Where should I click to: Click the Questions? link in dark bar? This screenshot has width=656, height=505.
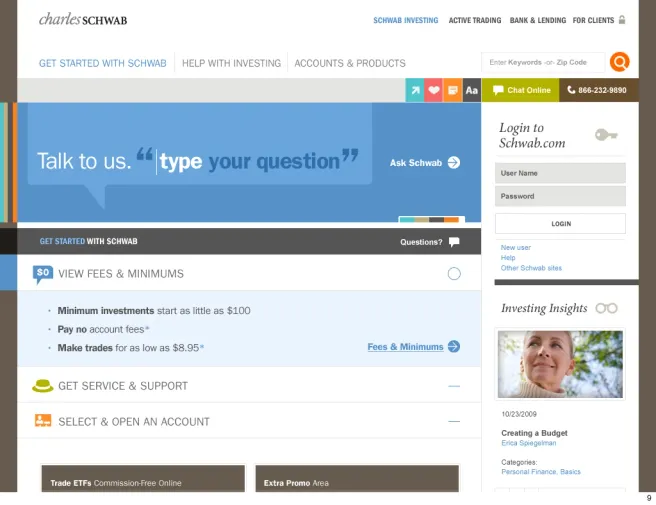421,242
